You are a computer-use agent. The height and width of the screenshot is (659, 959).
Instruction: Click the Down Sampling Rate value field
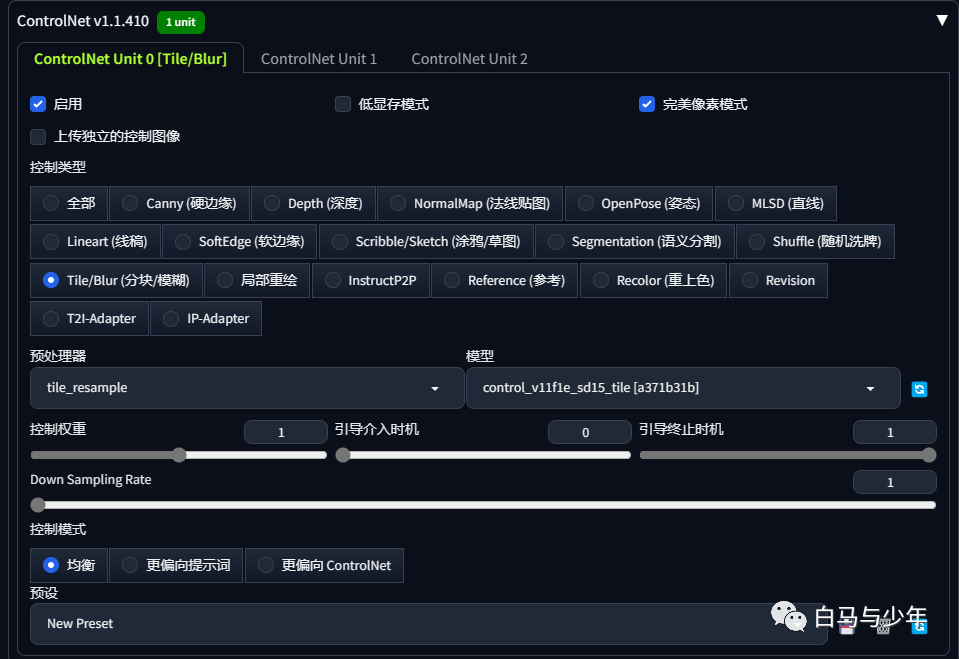[894, 482]
